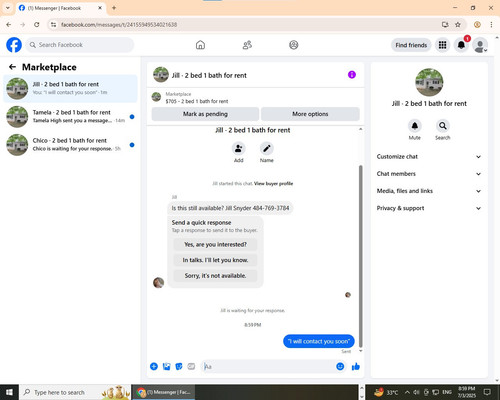The image size is (500, 400).
Task: Send quick reply Sorry, it's not available.
Action: click(215, 276)
